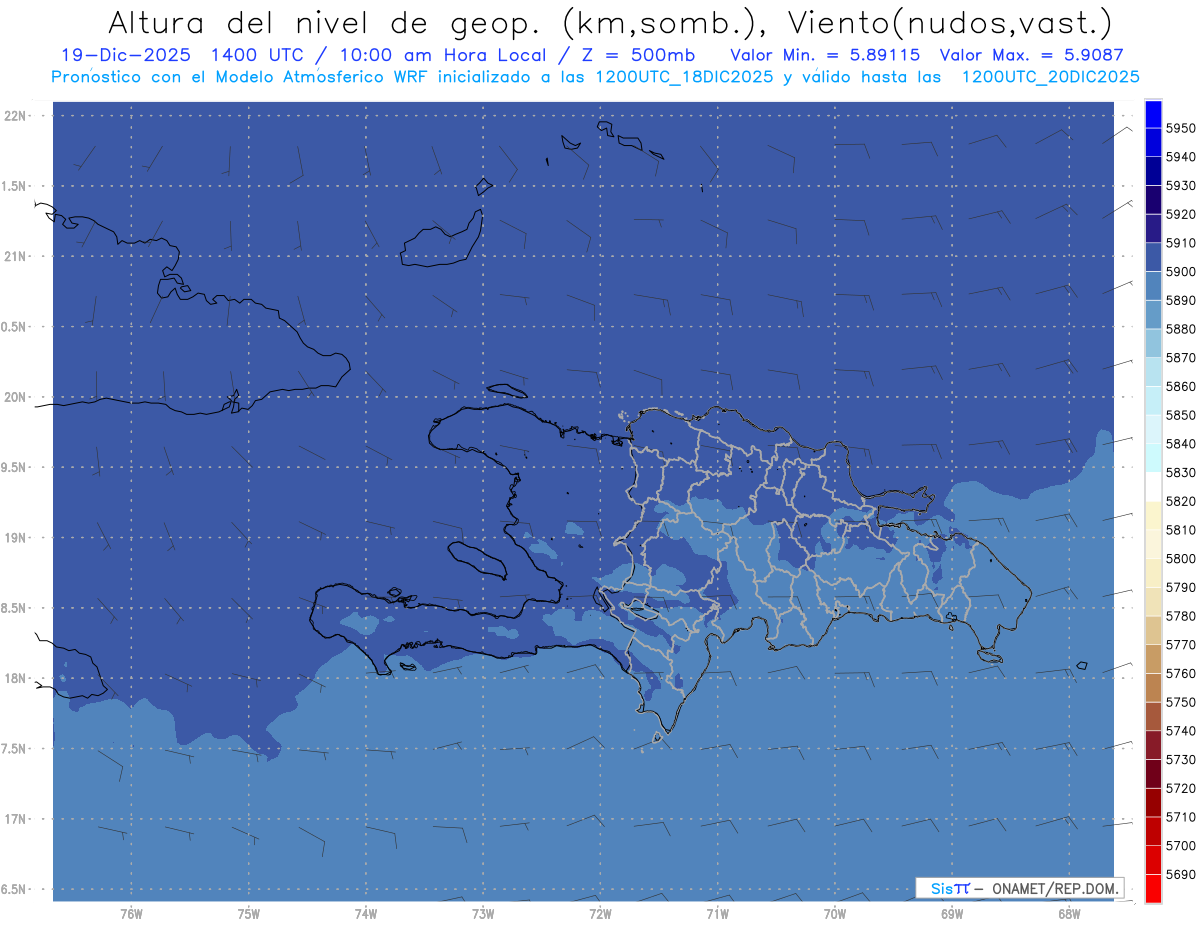The image size is (1200, 927).
Task: Click the '5800' colorbar label
Action: pyautogui.click(x=1181, y=558)
